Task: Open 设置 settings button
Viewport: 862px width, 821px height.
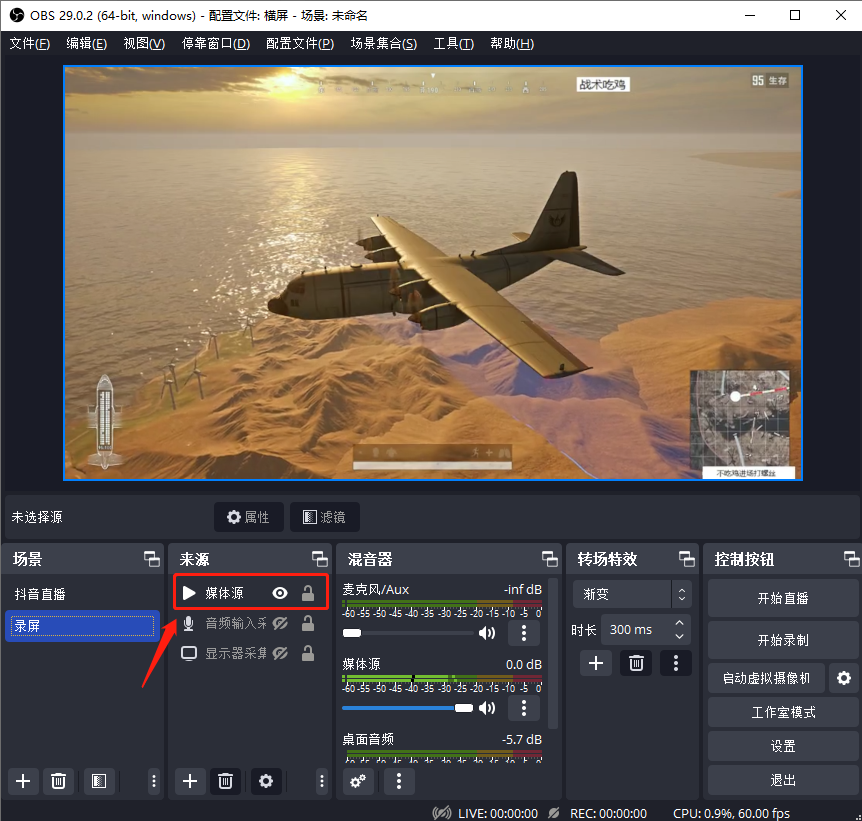Action: [x=783, y=746]
